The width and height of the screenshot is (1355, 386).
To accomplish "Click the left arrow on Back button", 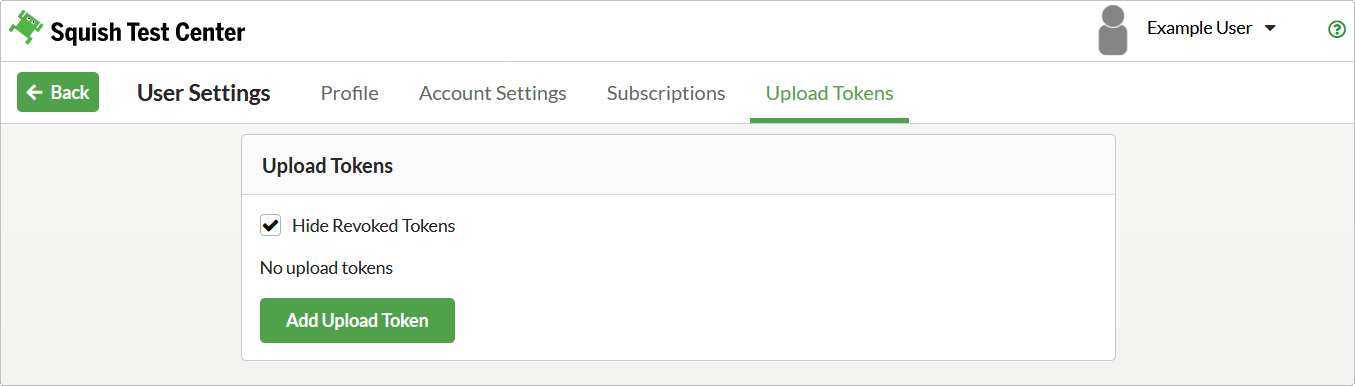I will point(35,92).
